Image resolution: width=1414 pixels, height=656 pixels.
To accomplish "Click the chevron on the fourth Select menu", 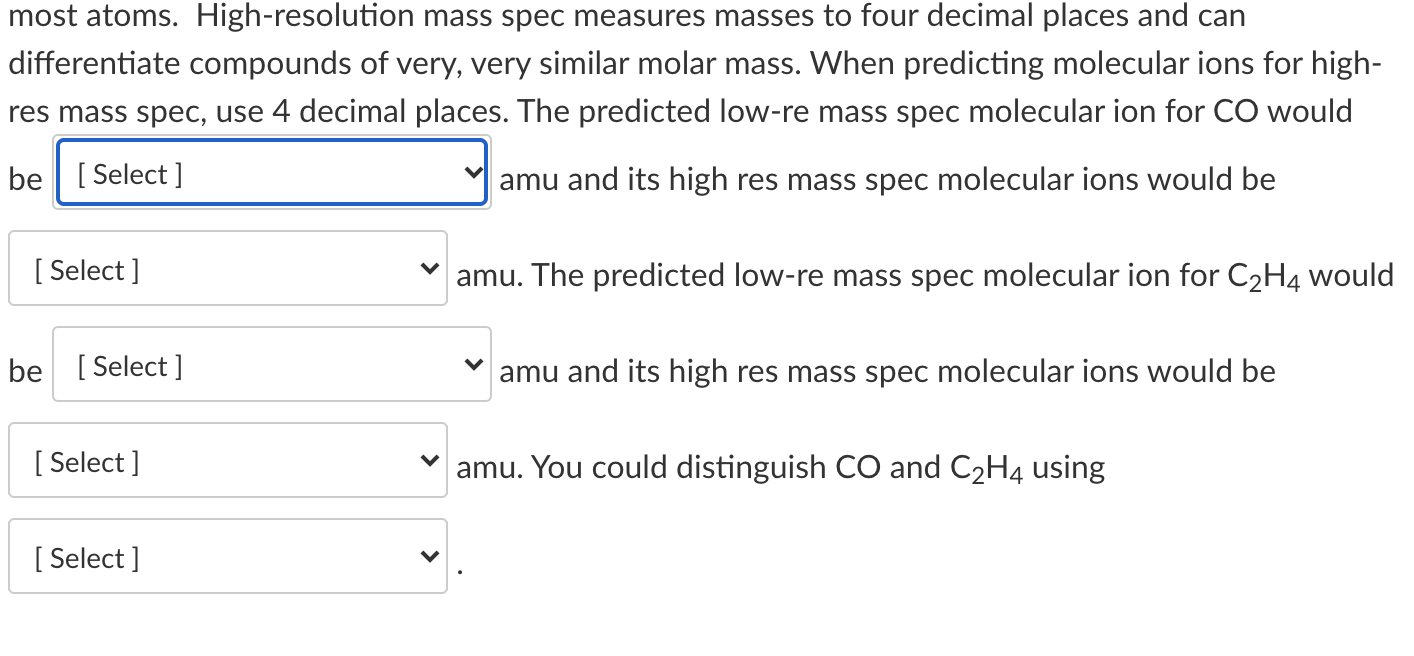I will click(430, 459).
